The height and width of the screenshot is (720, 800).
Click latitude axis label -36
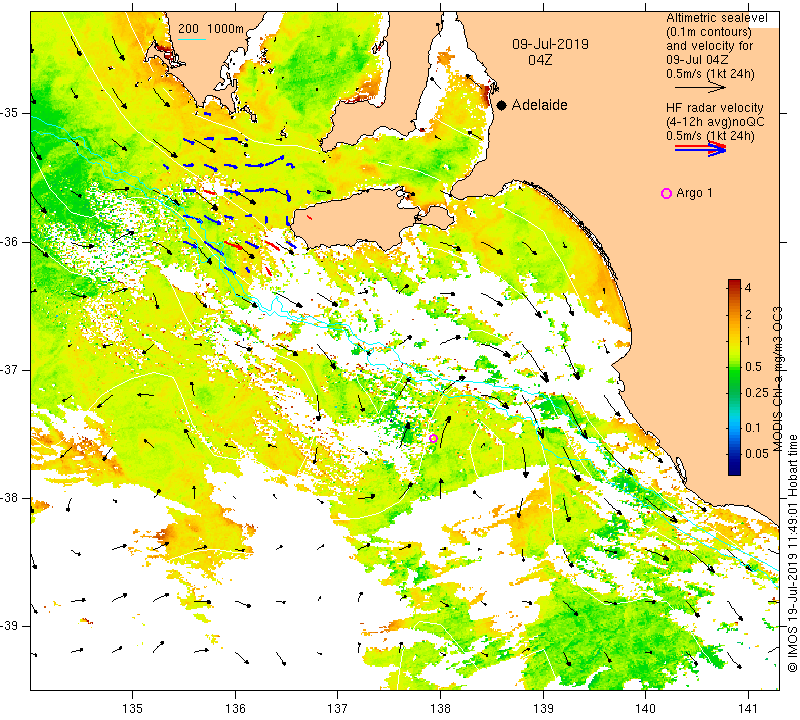pyautogui.click(x=10, y=241)
